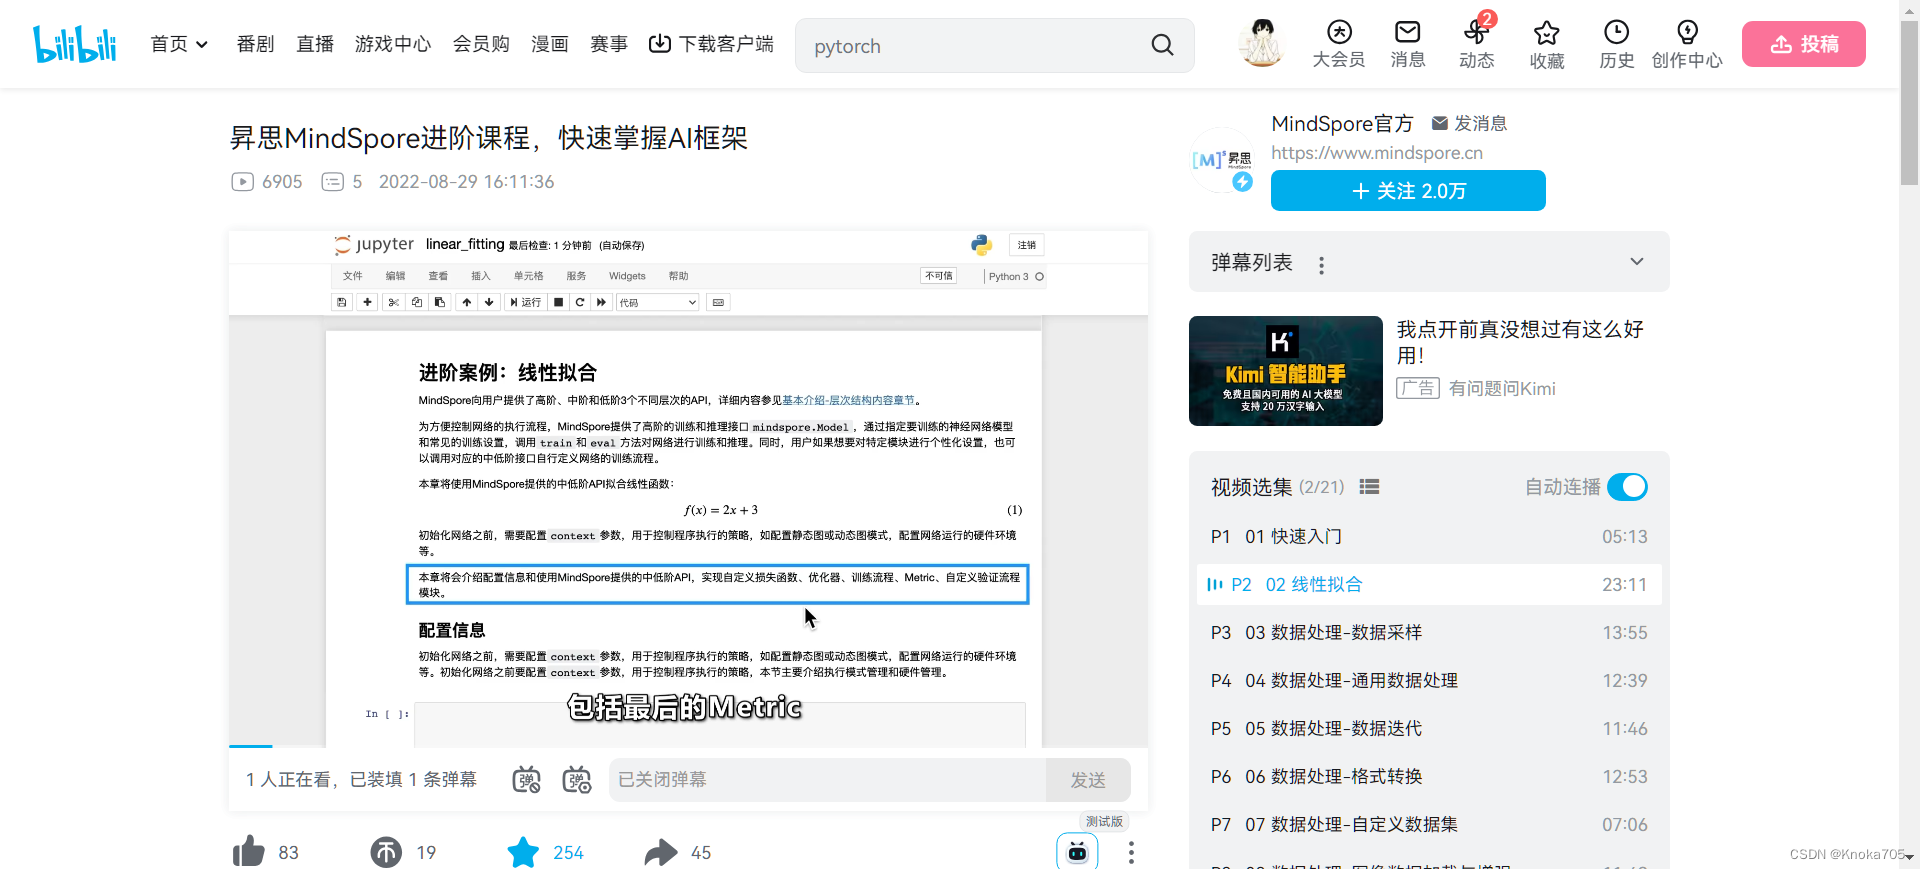Image resolution: width=1920 pixels, height=869 pixels.
Task: Click the 投稿 upload button
Action: 1803,44
